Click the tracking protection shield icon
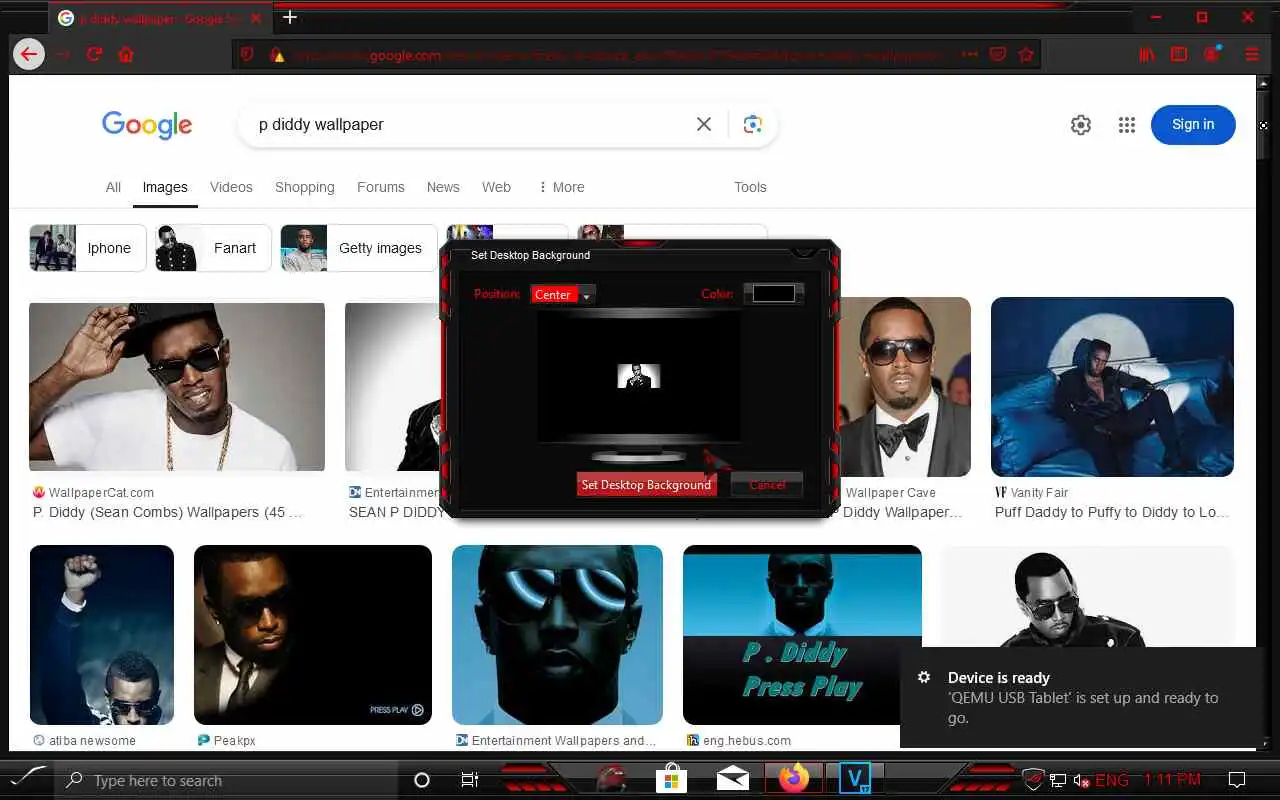Screen dimensions: 1280x800 pyautogui.click(x=247, y=55)
